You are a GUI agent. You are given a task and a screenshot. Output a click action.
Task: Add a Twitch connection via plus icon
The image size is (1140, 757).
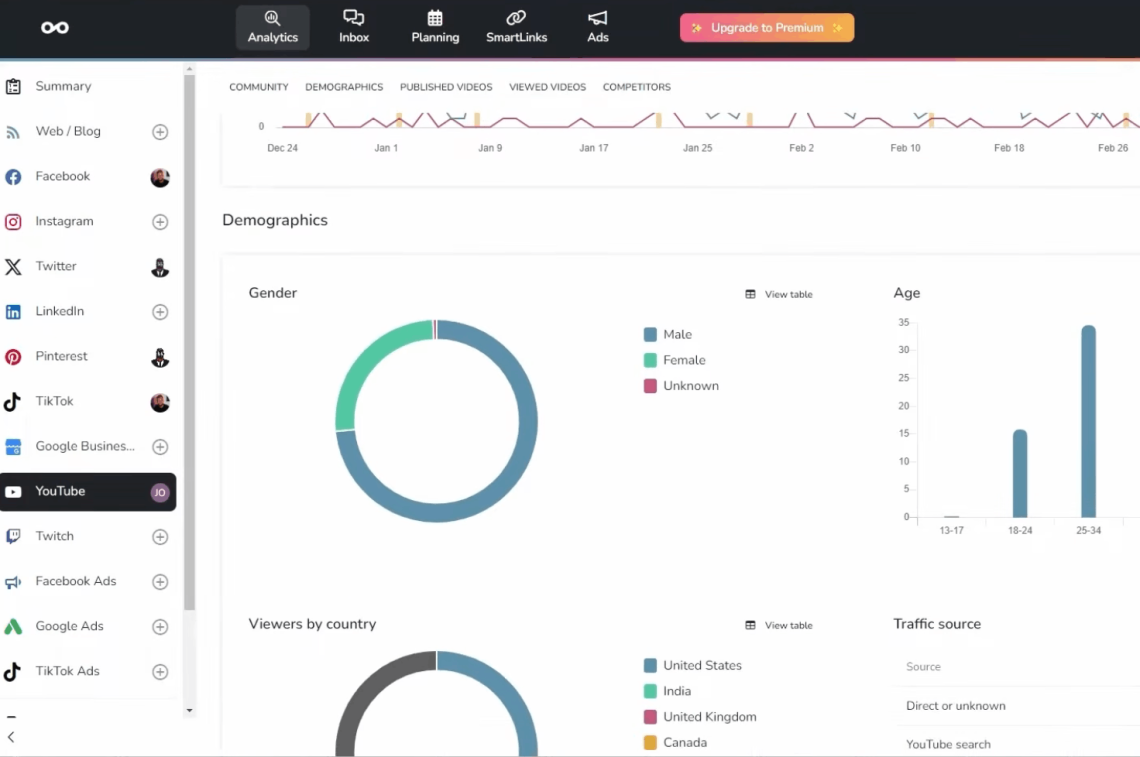[160, 537]
